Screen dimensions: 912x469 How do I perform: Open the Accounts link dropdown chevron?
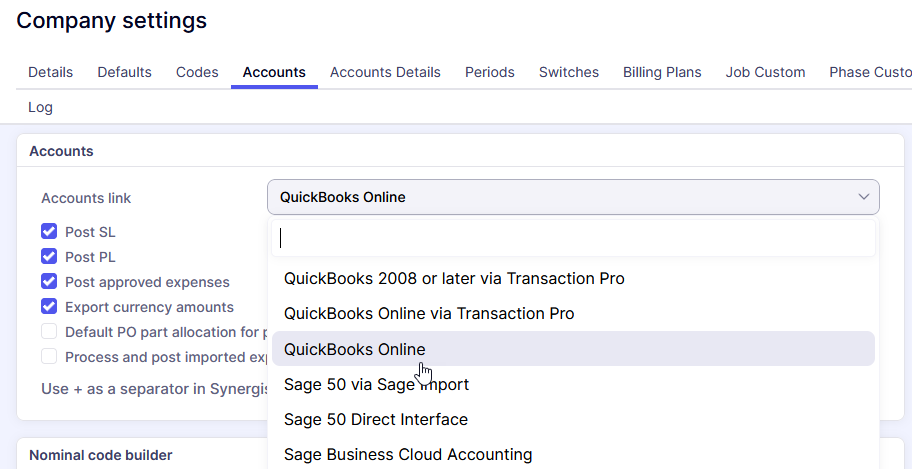[863, 197]
